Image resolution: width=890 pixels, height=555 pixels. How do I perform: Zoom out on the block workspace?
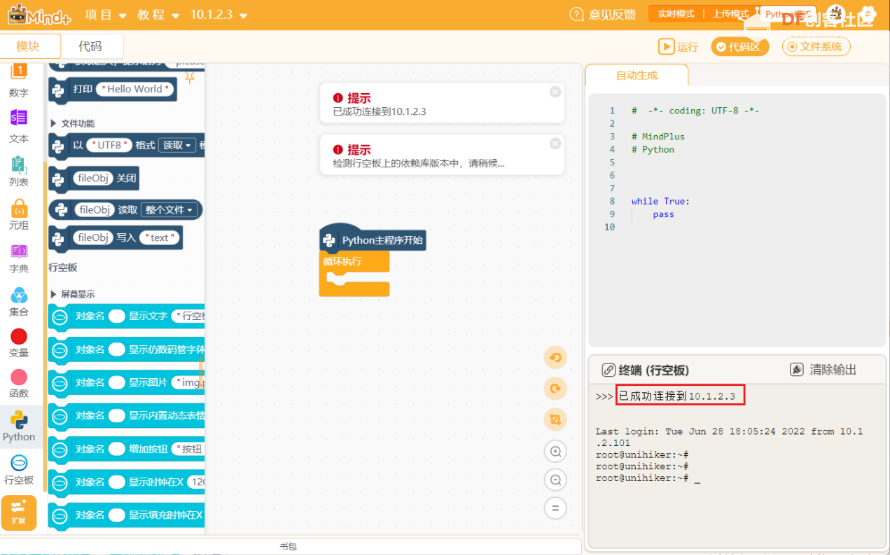pos(555,480)
